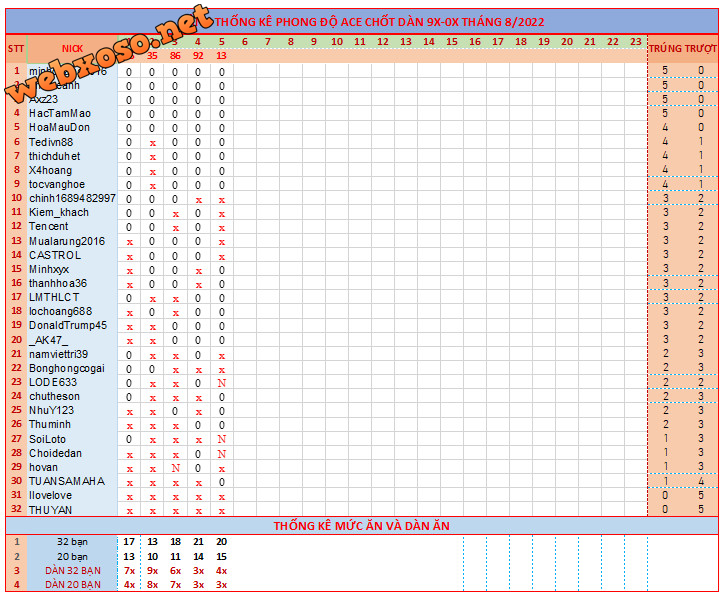724x596 pixels.
Task: Select the 'DÀN 32 BẠN' row label
Action: pos(73,571)
